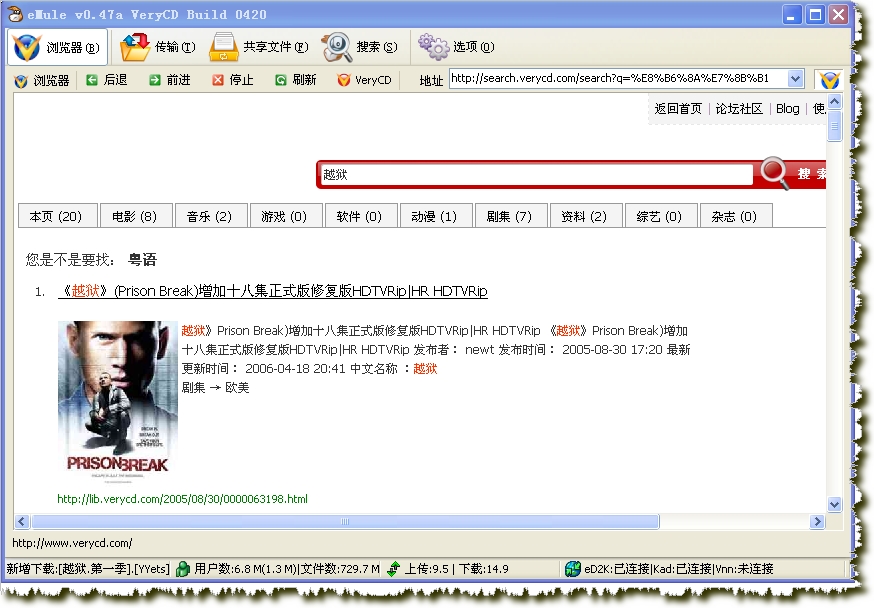The height and width of the screenshot is (608, 874).
Task: Click the 返回首页 link
Action: [x=678, y=109]
